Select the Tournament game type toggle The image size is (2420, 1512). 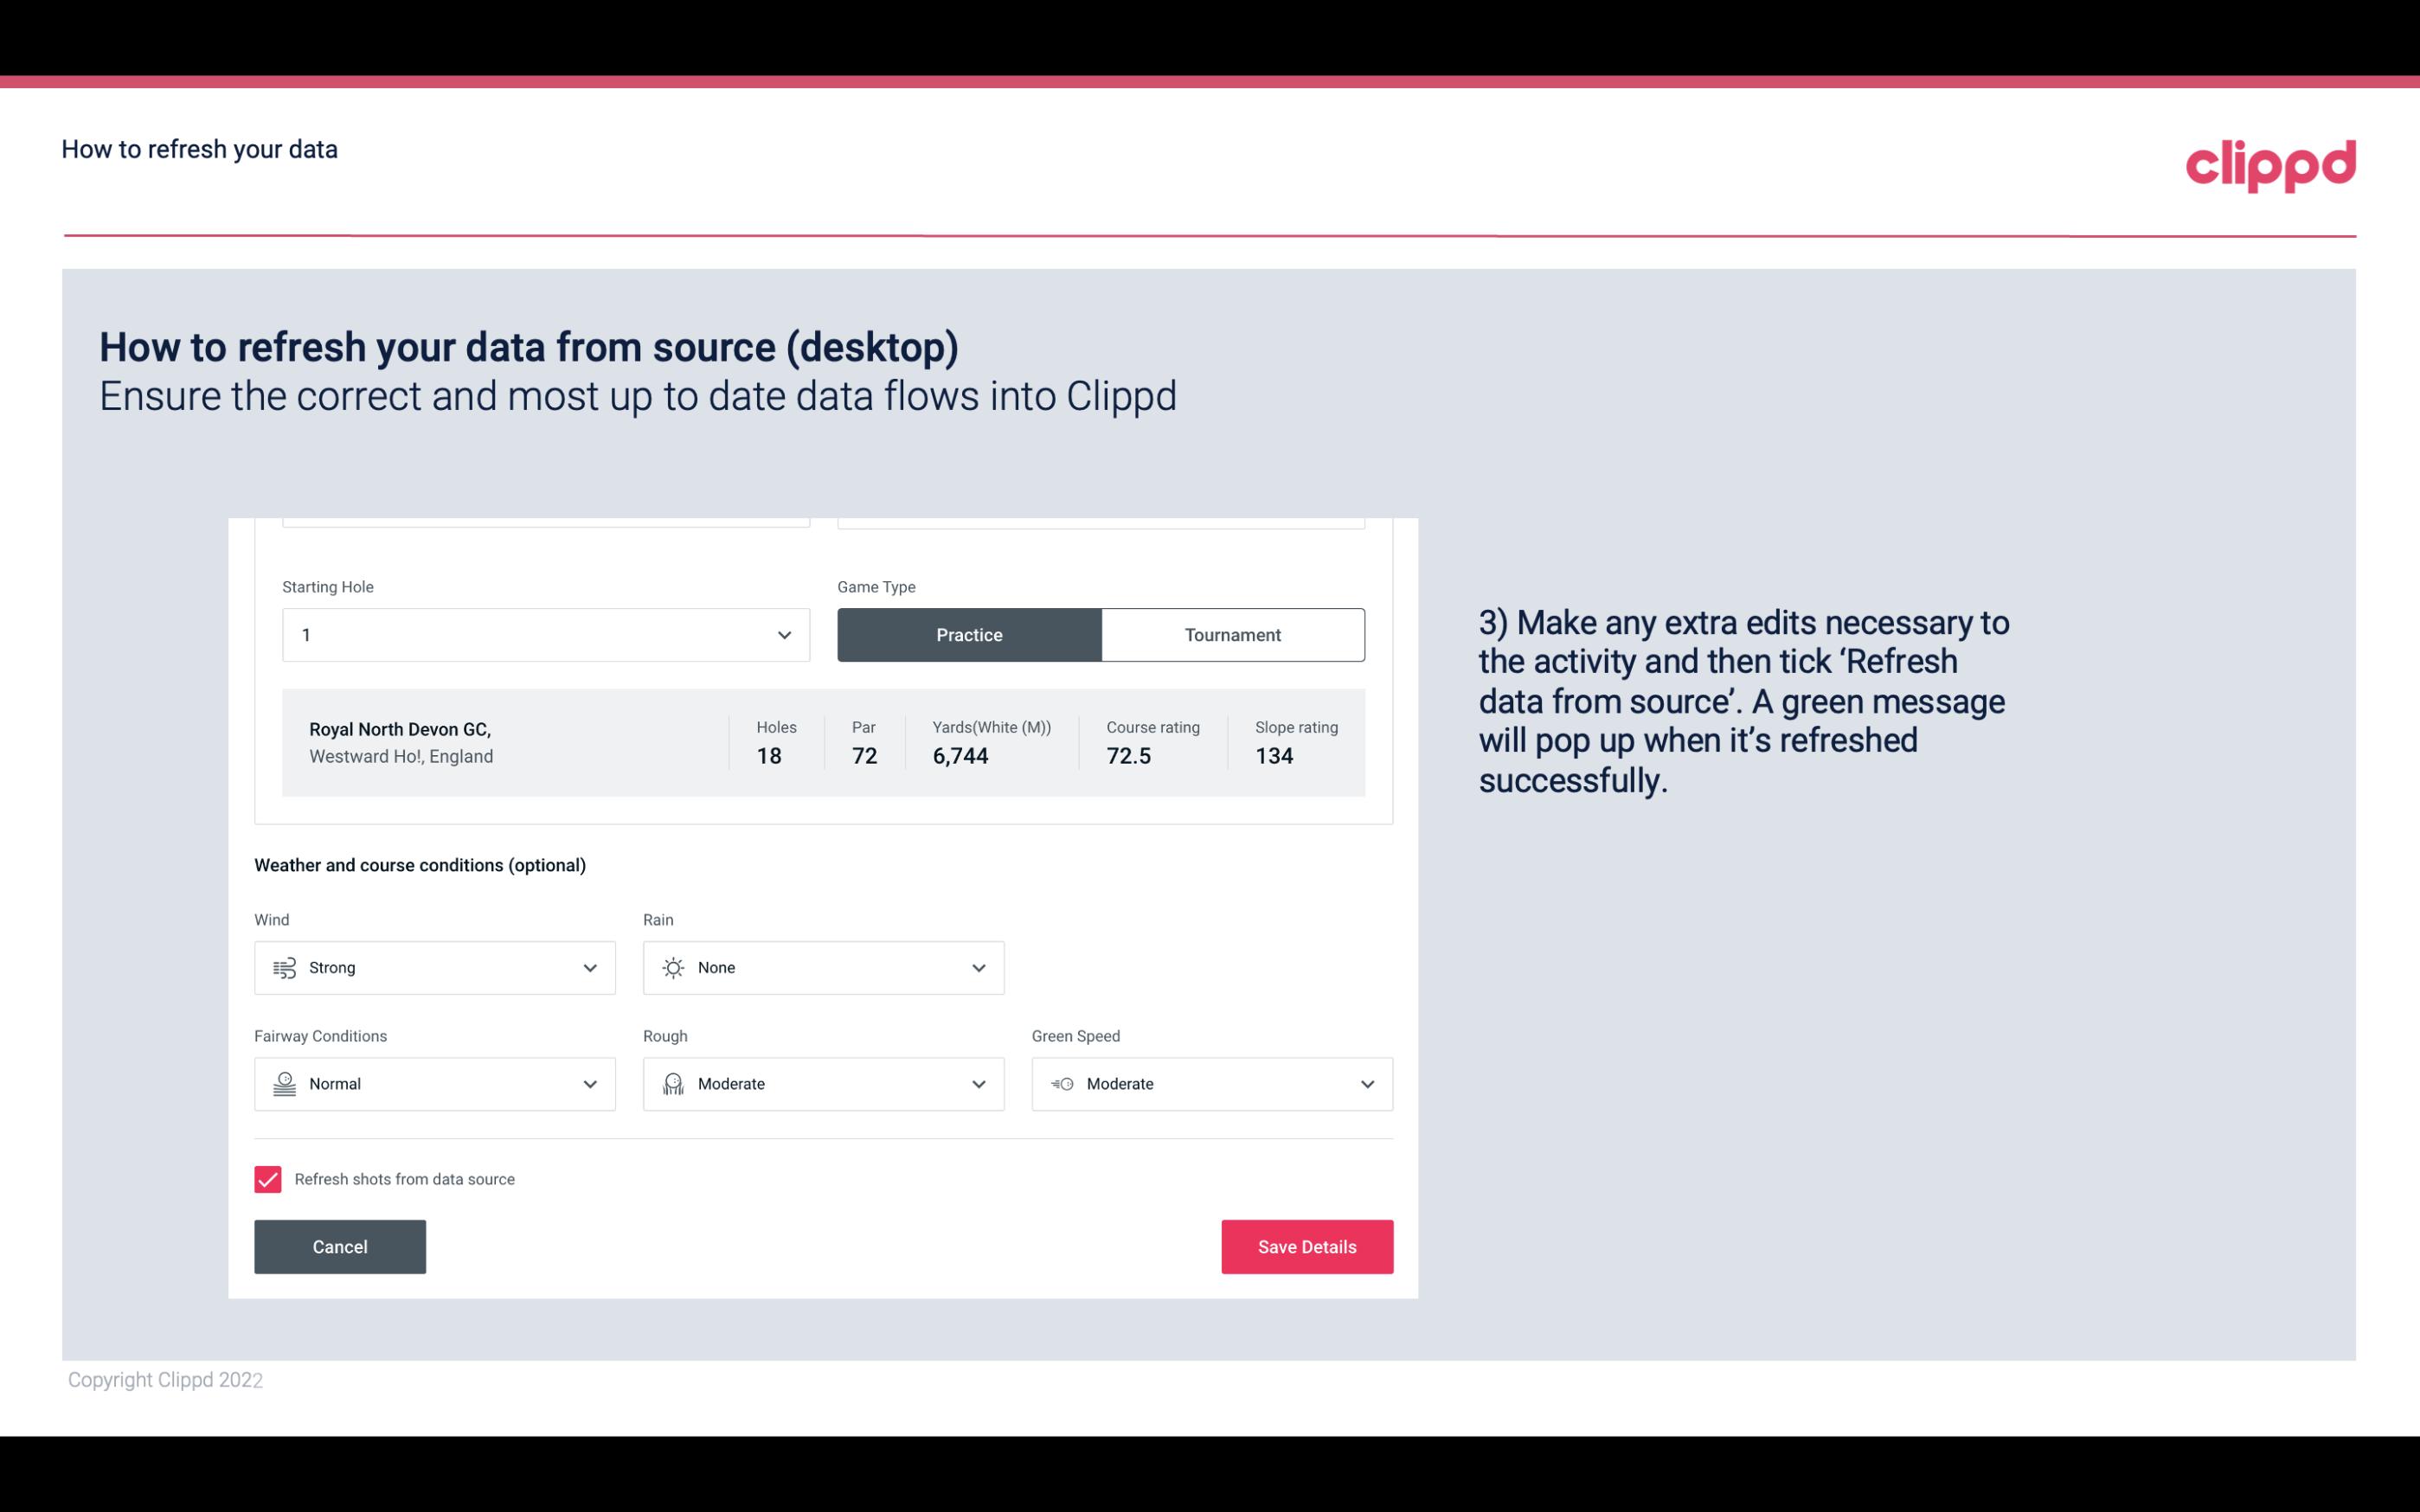[x=1232, y=634]
